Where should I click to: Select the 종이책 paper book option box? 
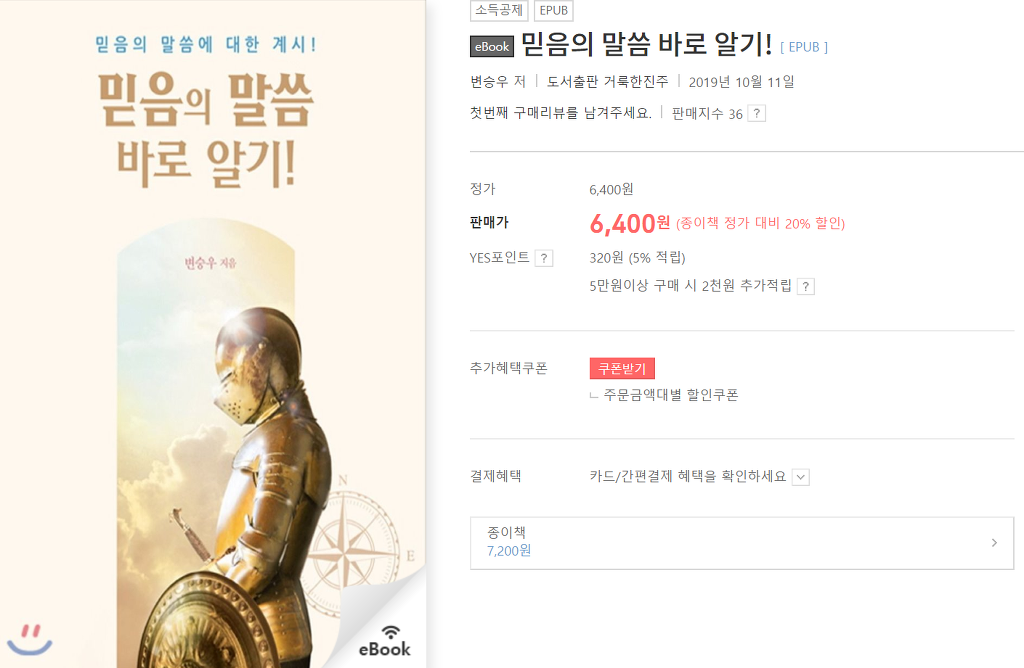coord(742,543)
